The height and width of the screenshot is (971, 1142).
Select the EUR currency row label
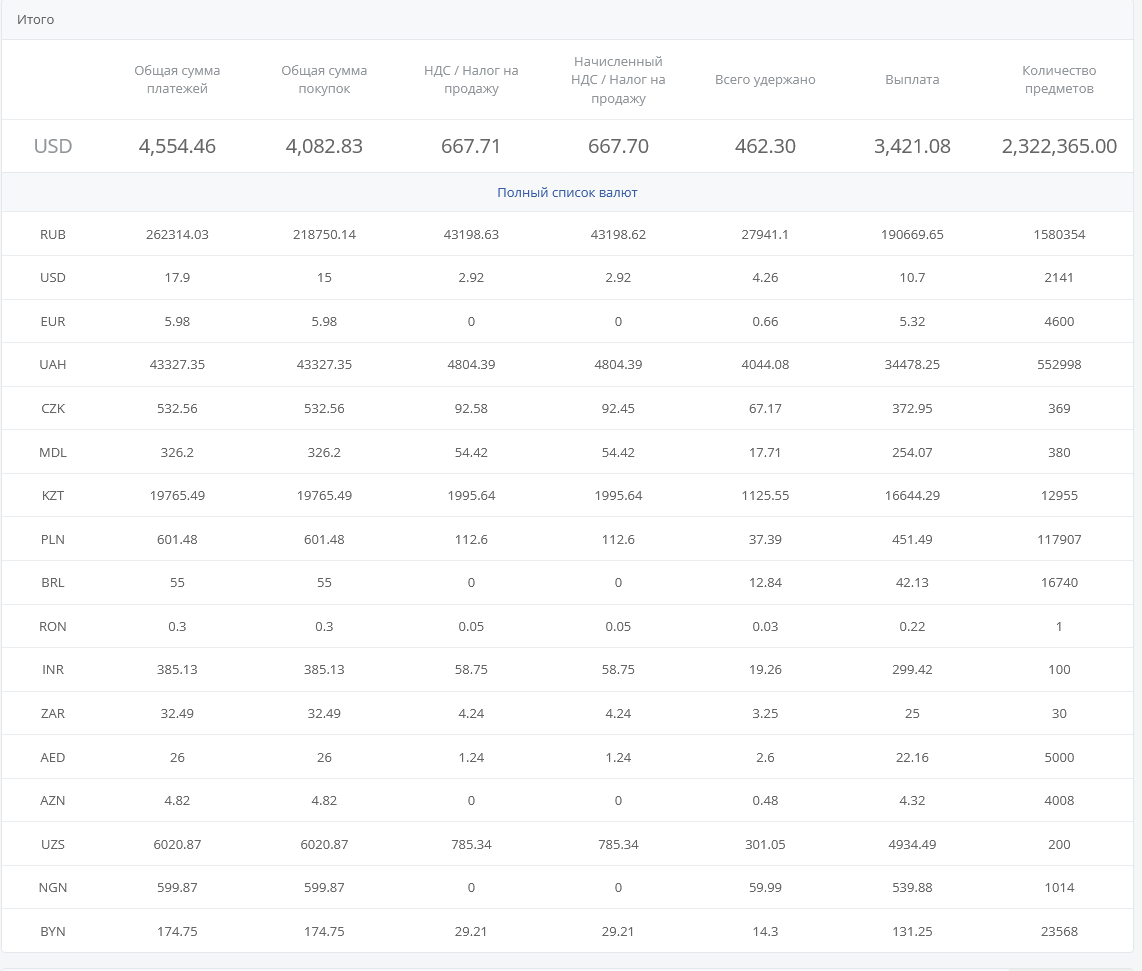pyautogui.click(x=53, y=321)
